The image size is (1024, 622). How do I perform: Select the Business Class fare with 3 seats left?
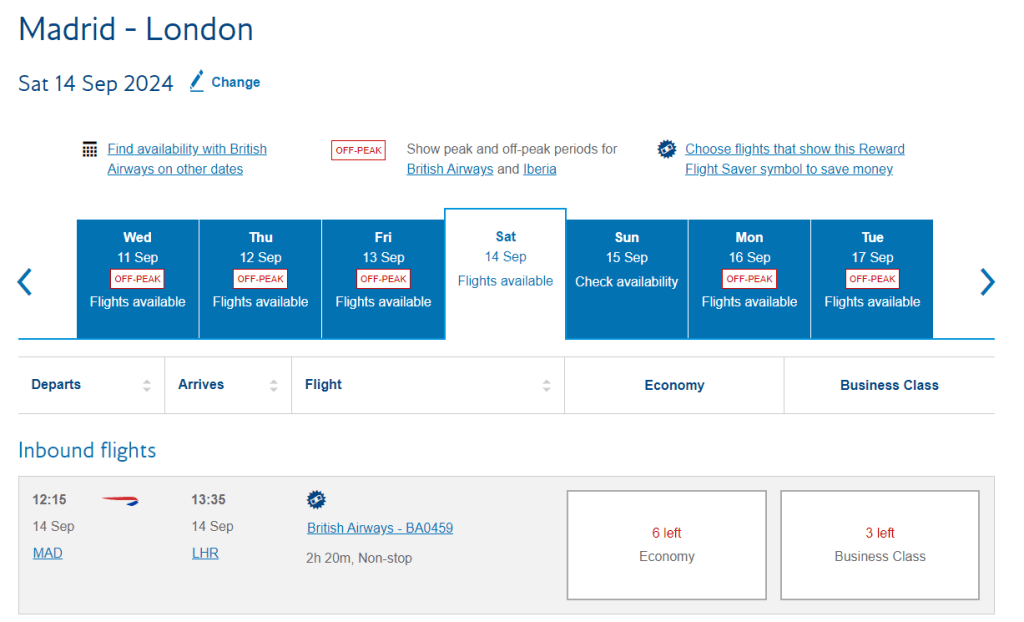[879, 544]
